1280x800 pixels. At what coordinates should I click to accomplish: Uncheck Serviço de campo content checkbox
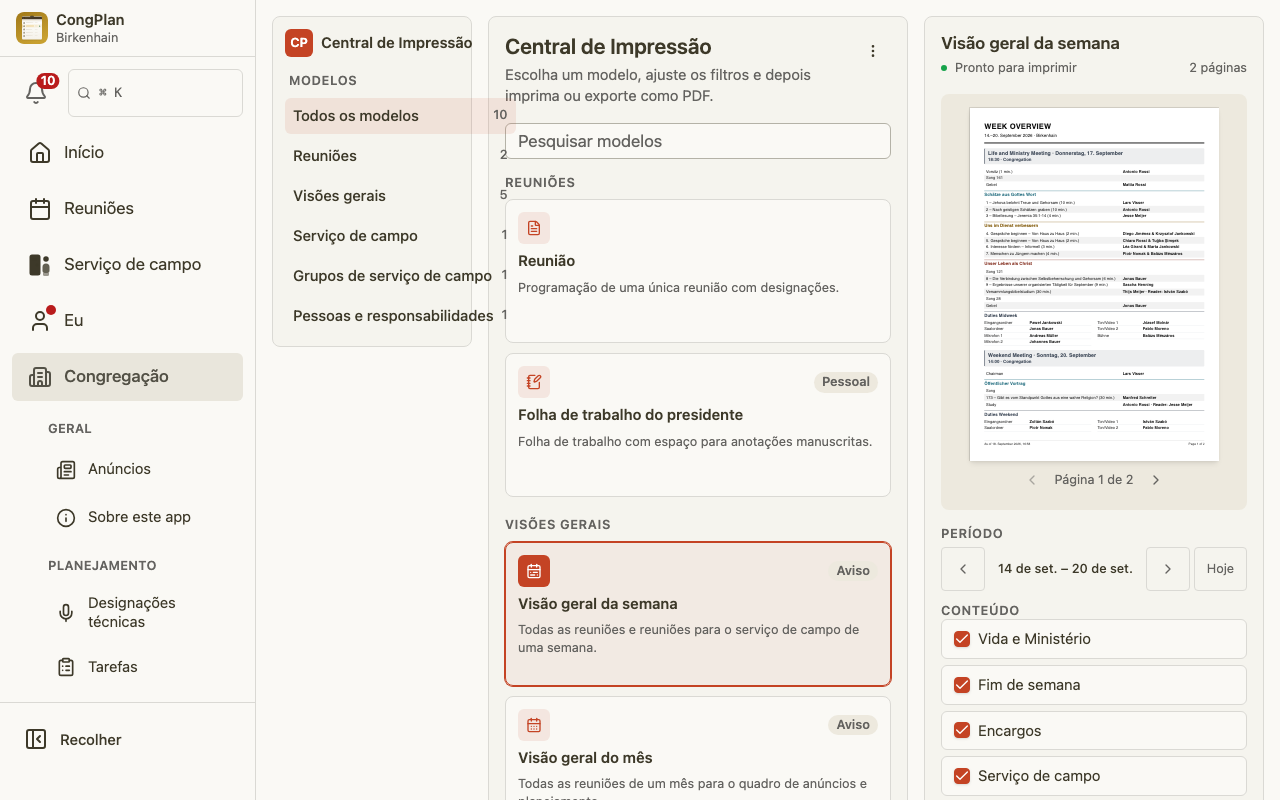962,776
